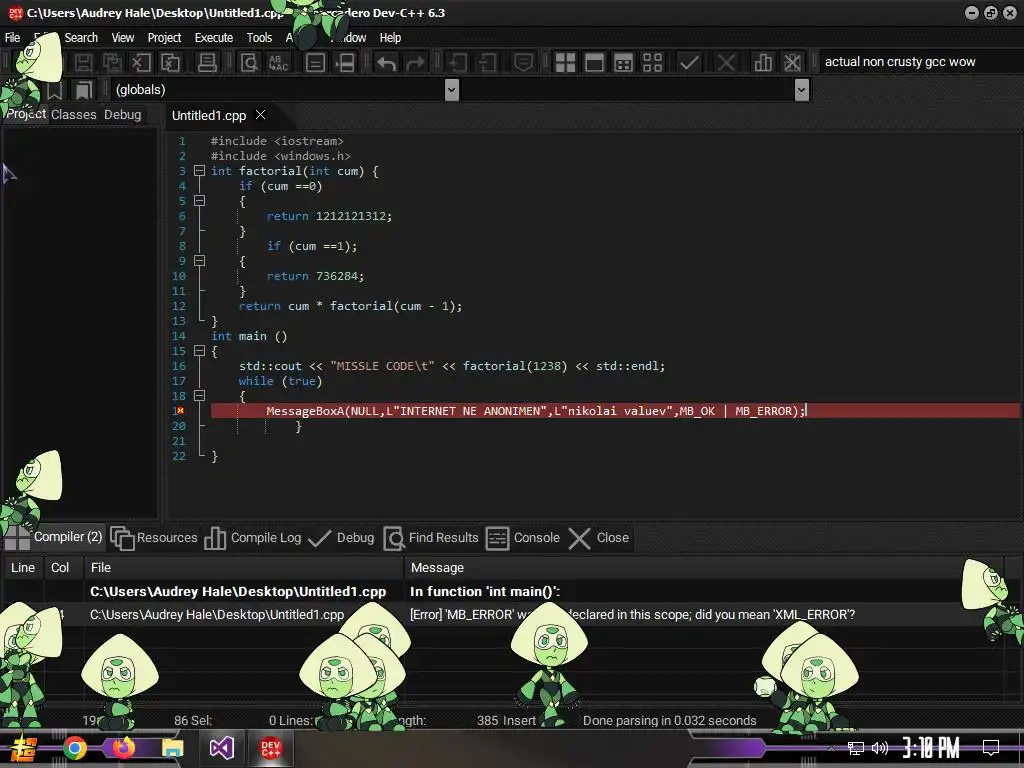The height and width of the screenshot is (768, 1024).
Task: Open the Search menu
Action: click(81, 38)
